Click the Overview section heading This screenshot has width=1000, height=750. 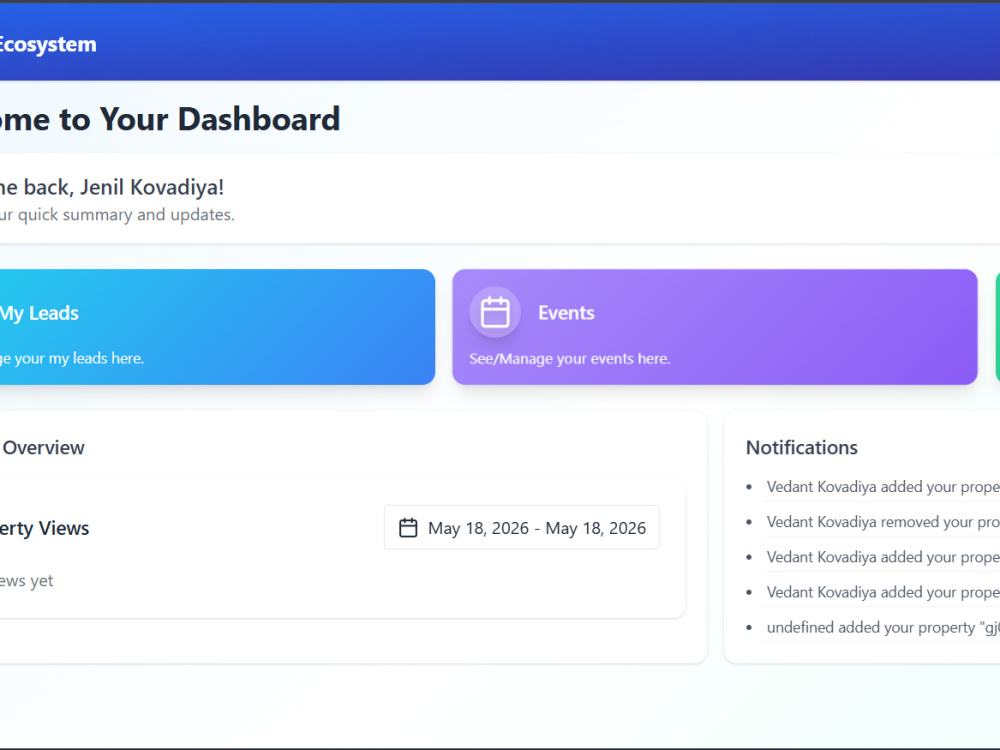click(43, 448)
